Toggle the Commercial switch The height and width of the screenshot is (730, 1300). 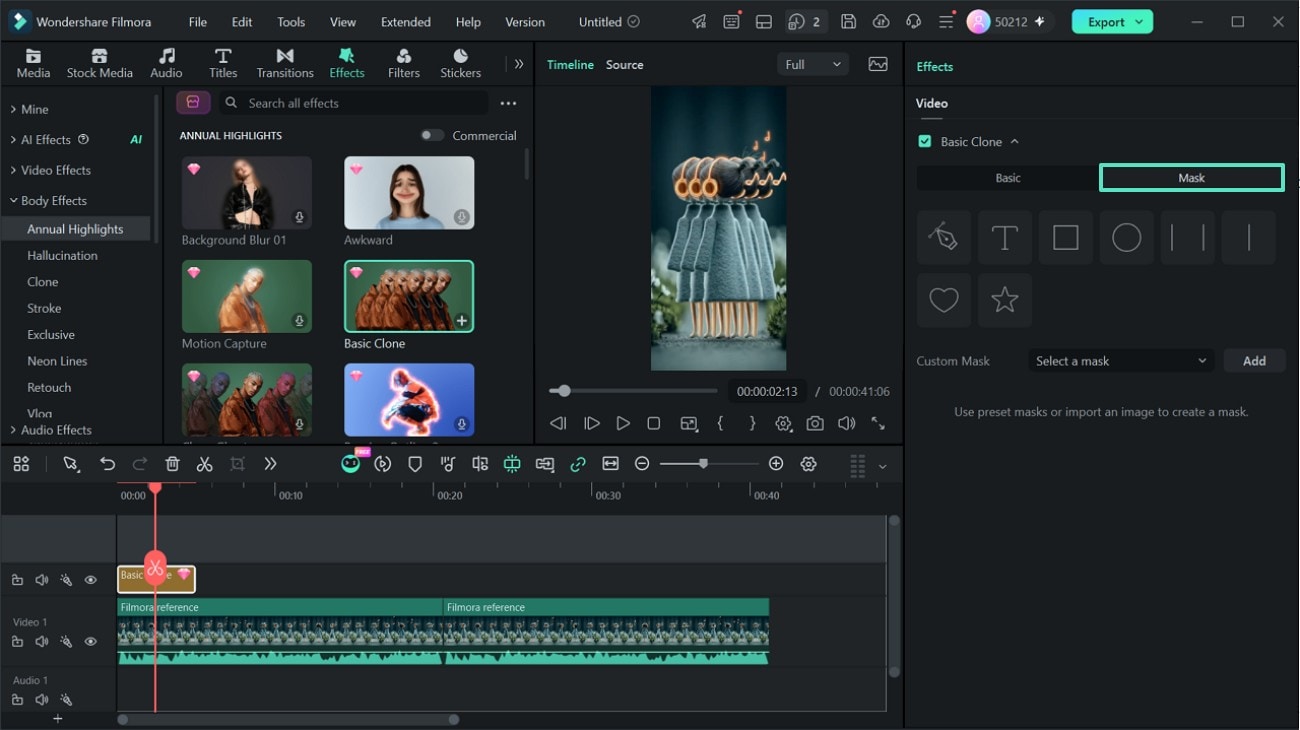[432, 136]
